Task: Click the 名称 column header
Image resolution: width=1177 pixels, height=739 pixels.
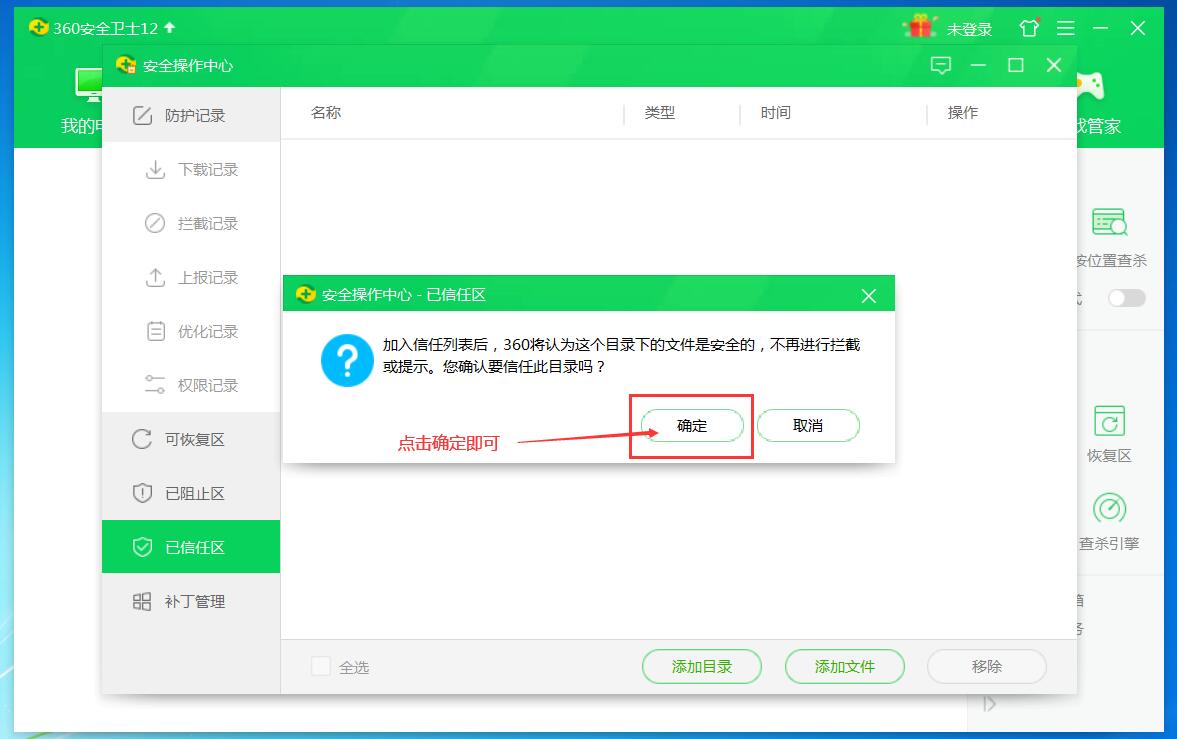Action: click(326, 113)
